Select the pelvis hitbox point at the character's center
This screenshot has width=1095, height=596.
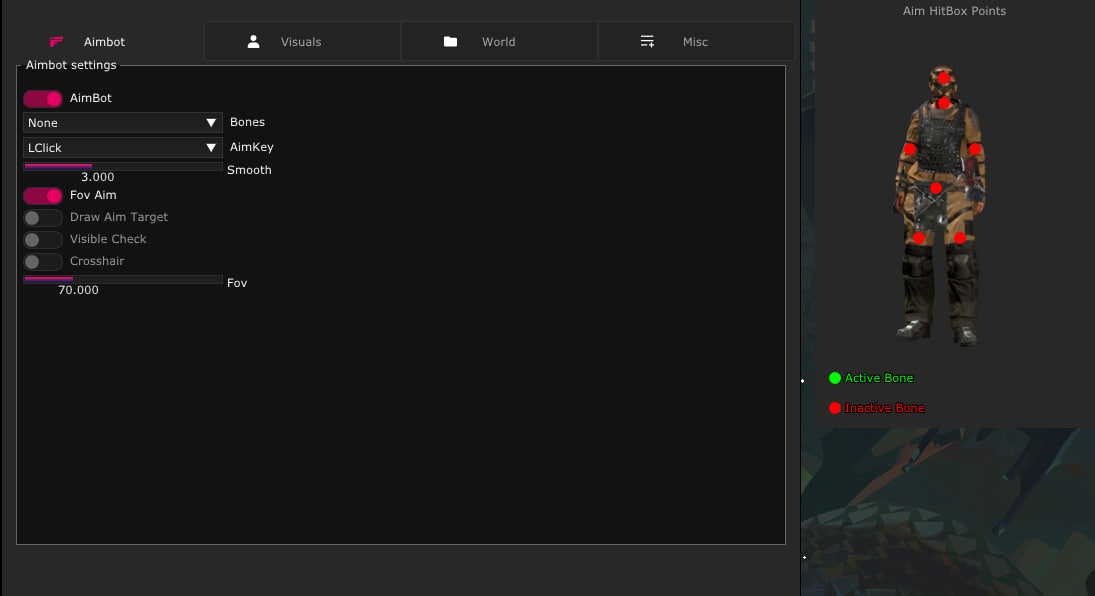point(936,188)
